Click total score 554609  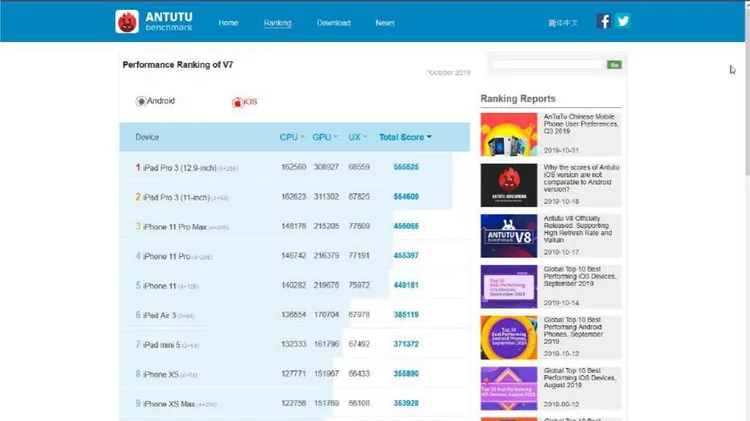[x=406, y=197]
